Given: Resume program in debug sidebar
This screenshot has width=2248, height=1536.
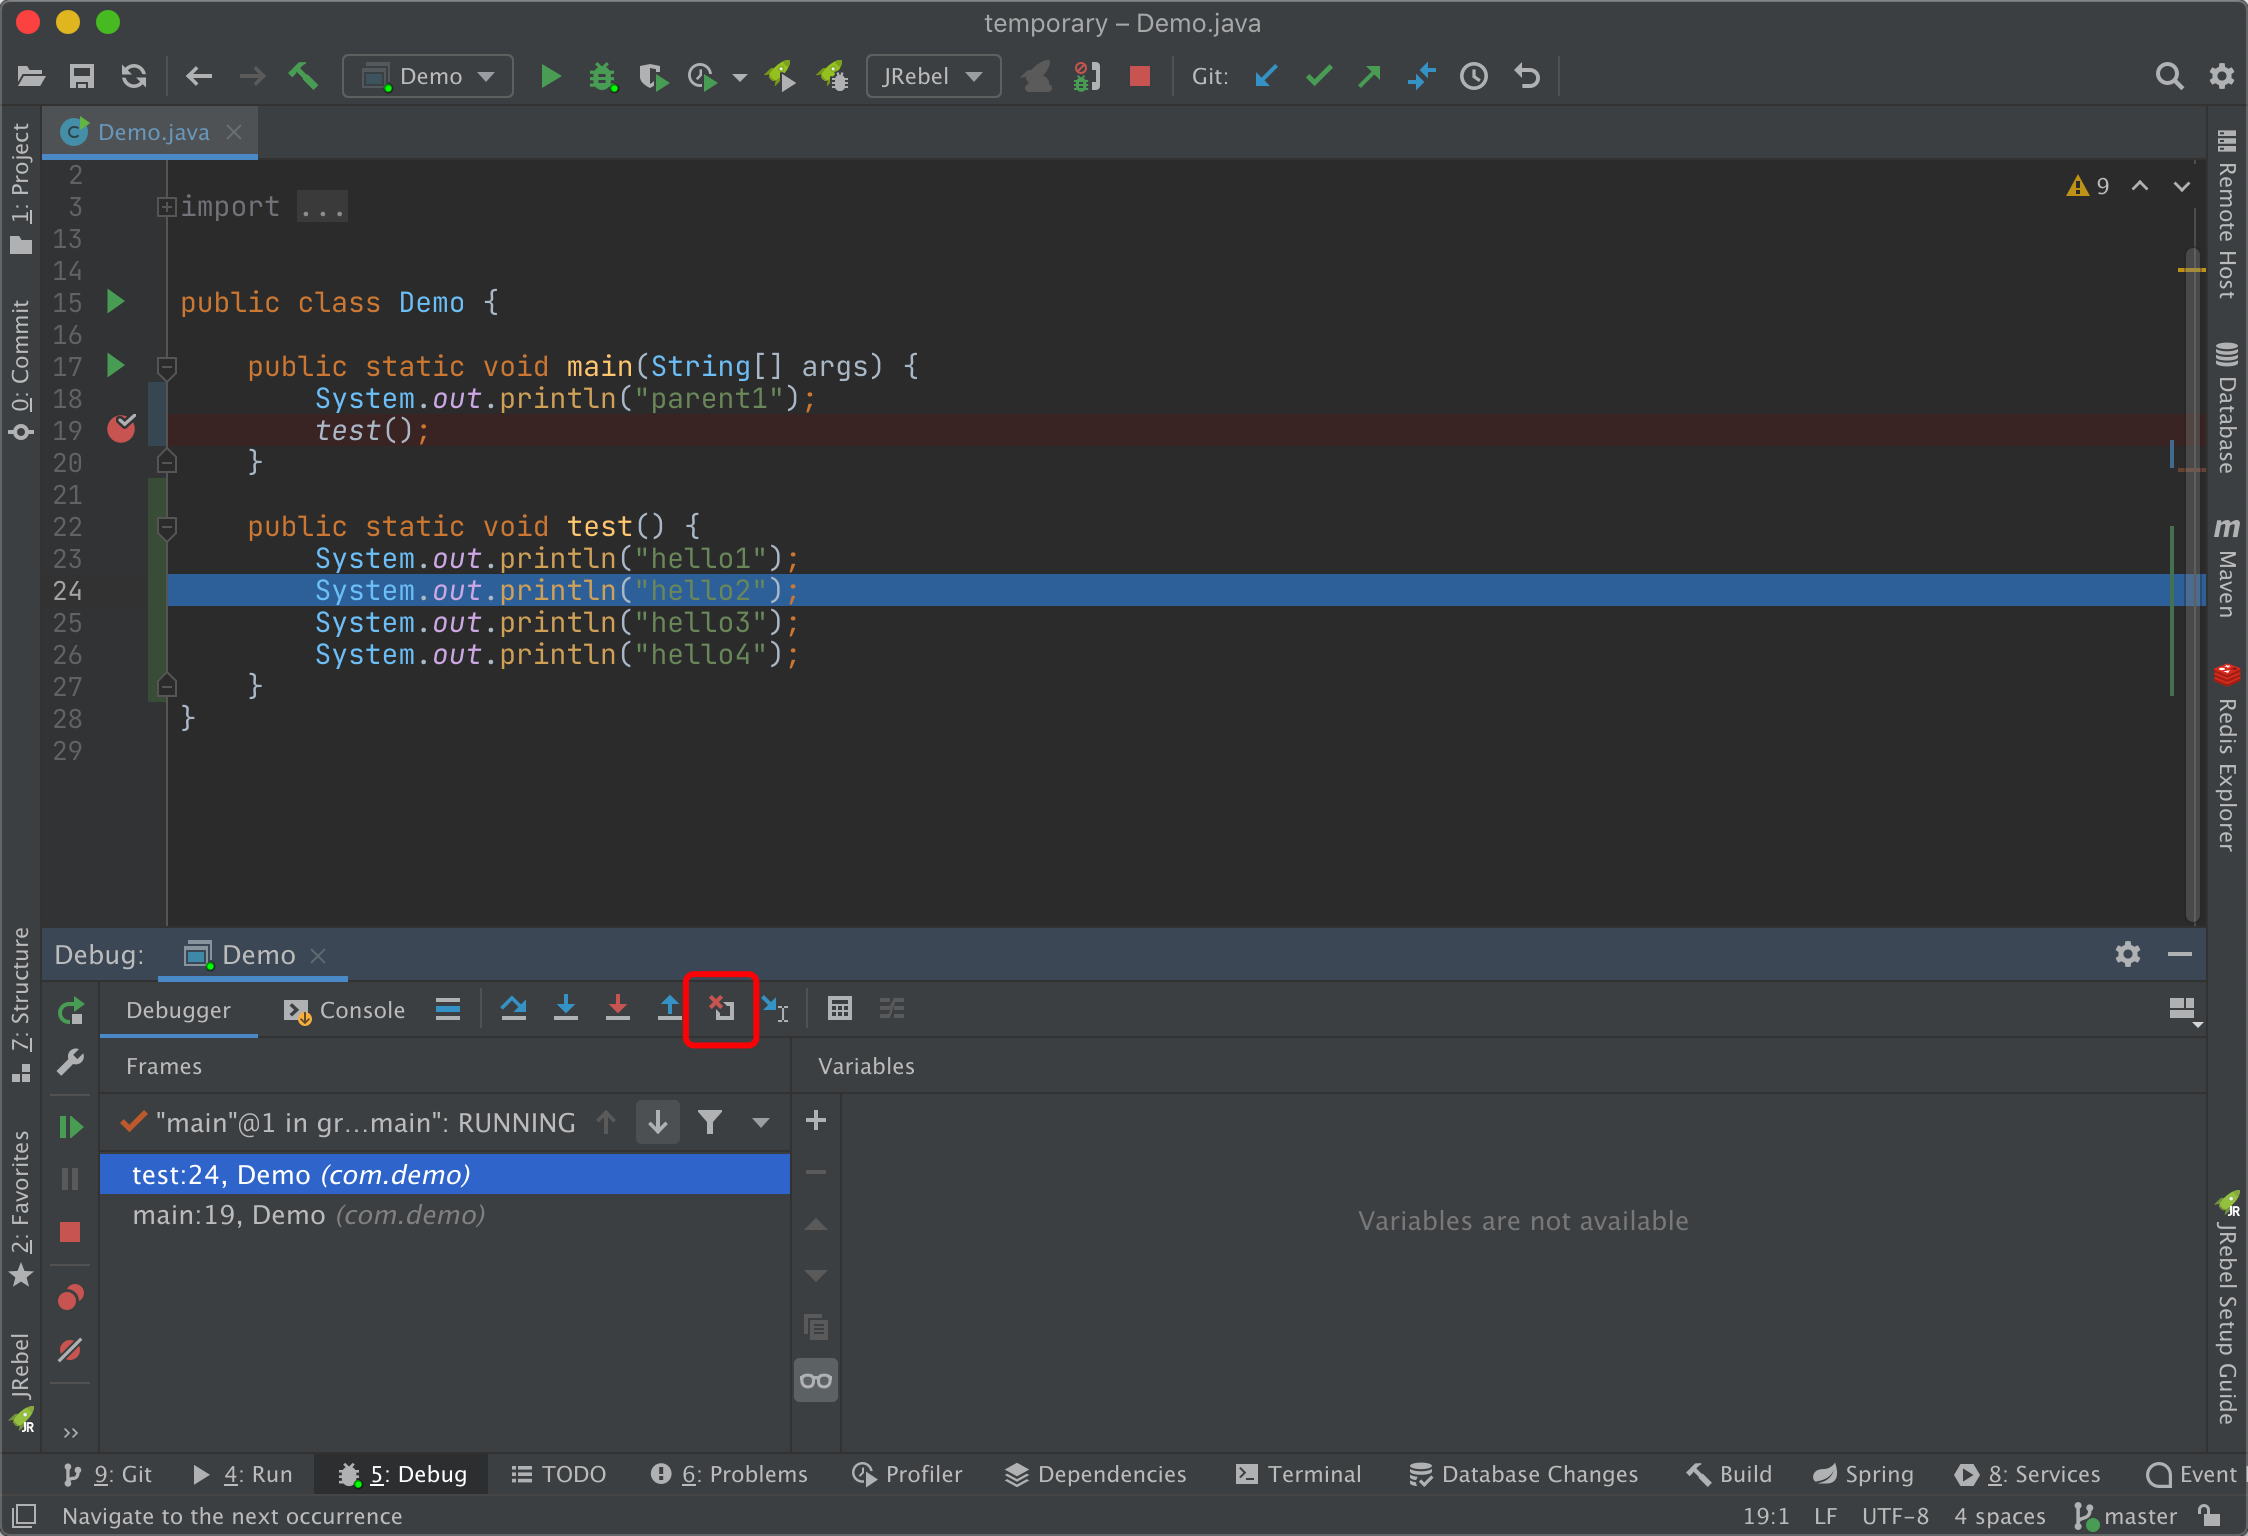Looking at the screenshot, I should [70, 1127].
